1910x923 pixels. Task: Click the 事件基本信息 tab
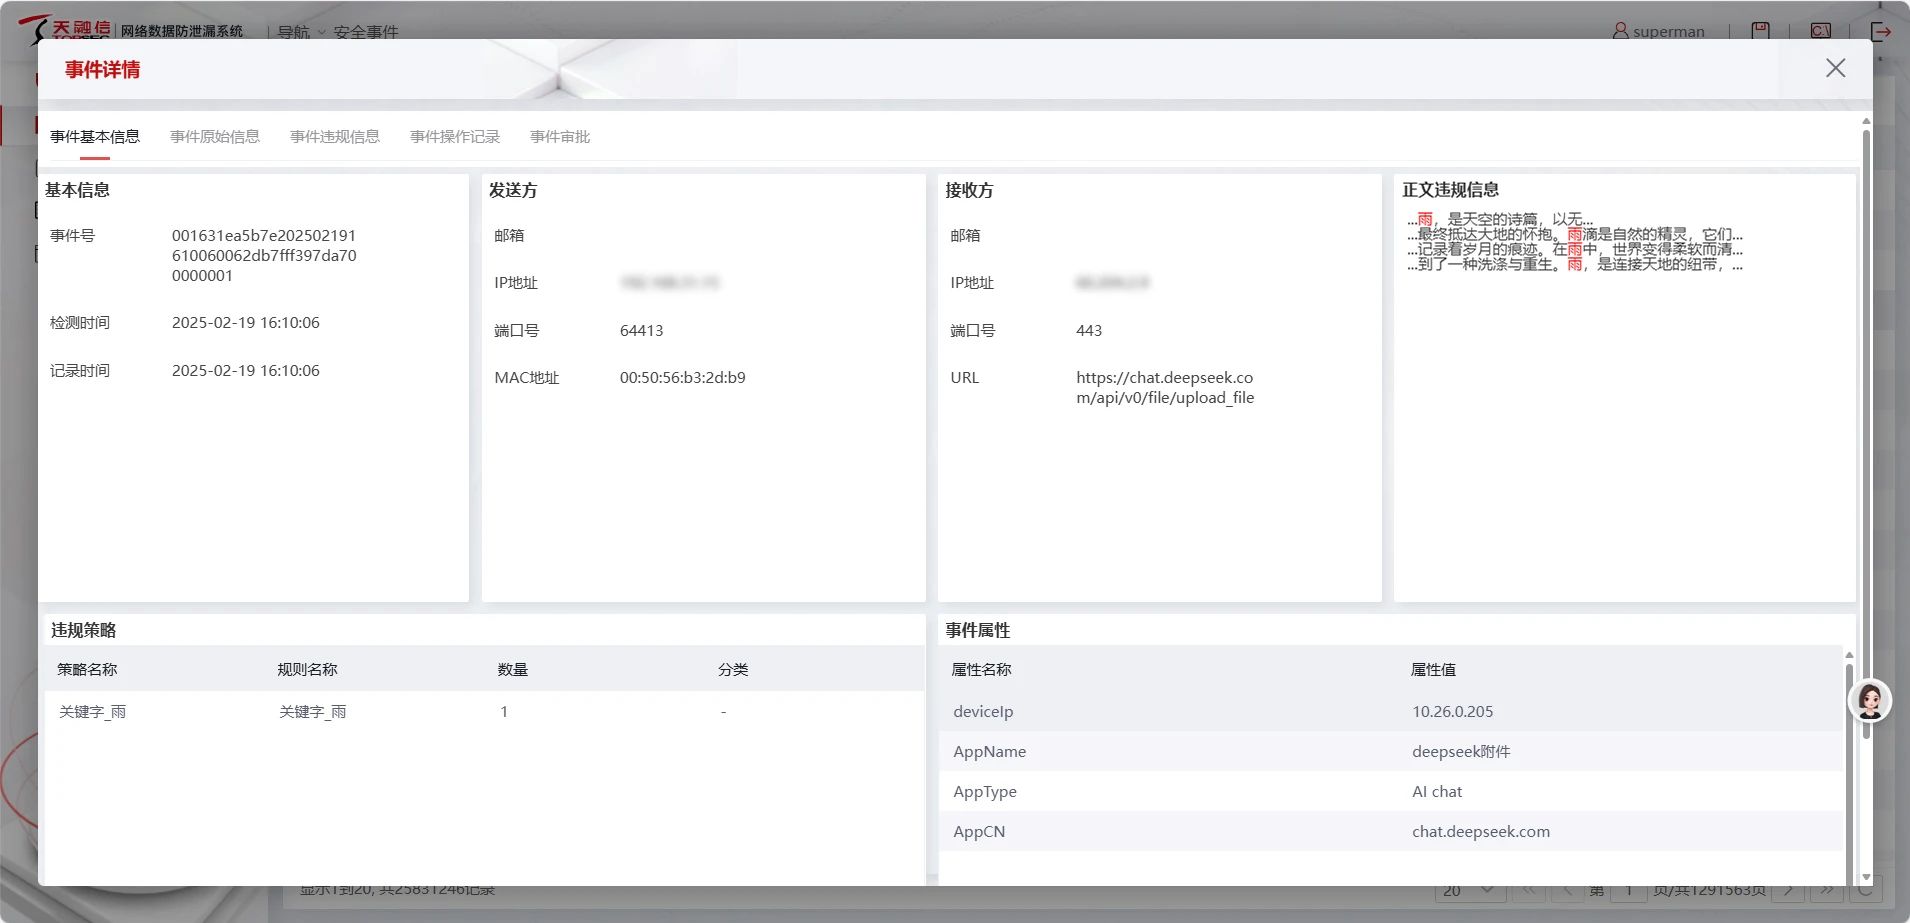95,137
